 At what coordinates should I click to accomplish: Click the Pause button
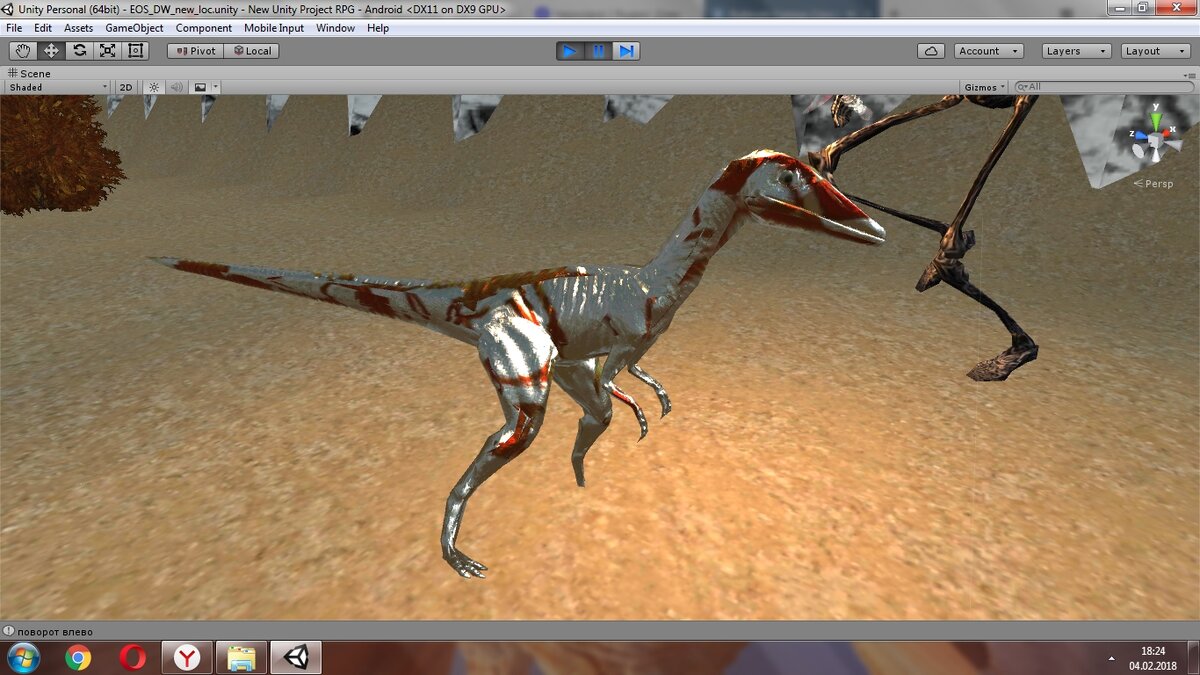coord(598,51)
